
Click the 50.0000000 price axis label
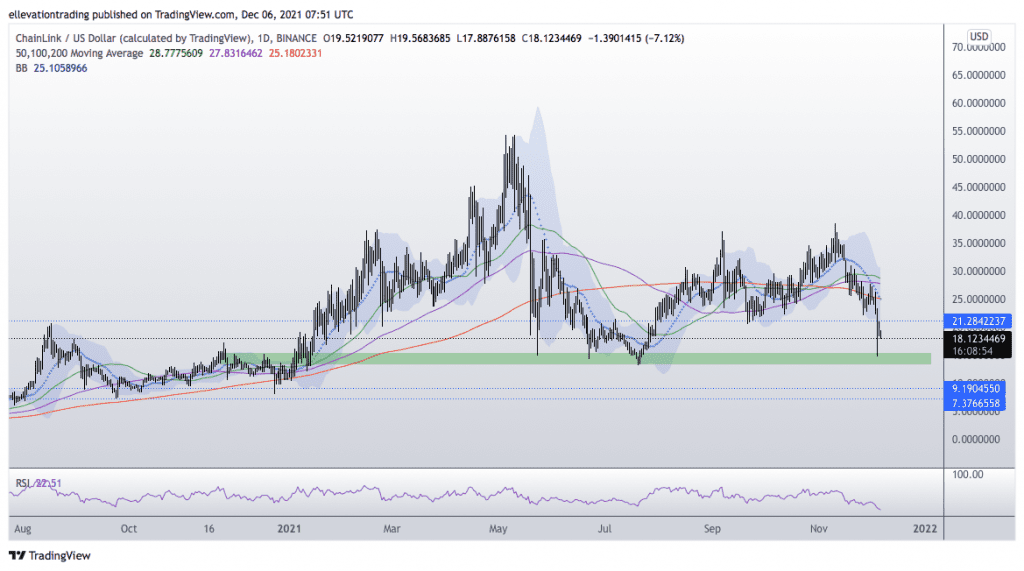(978, 159)
